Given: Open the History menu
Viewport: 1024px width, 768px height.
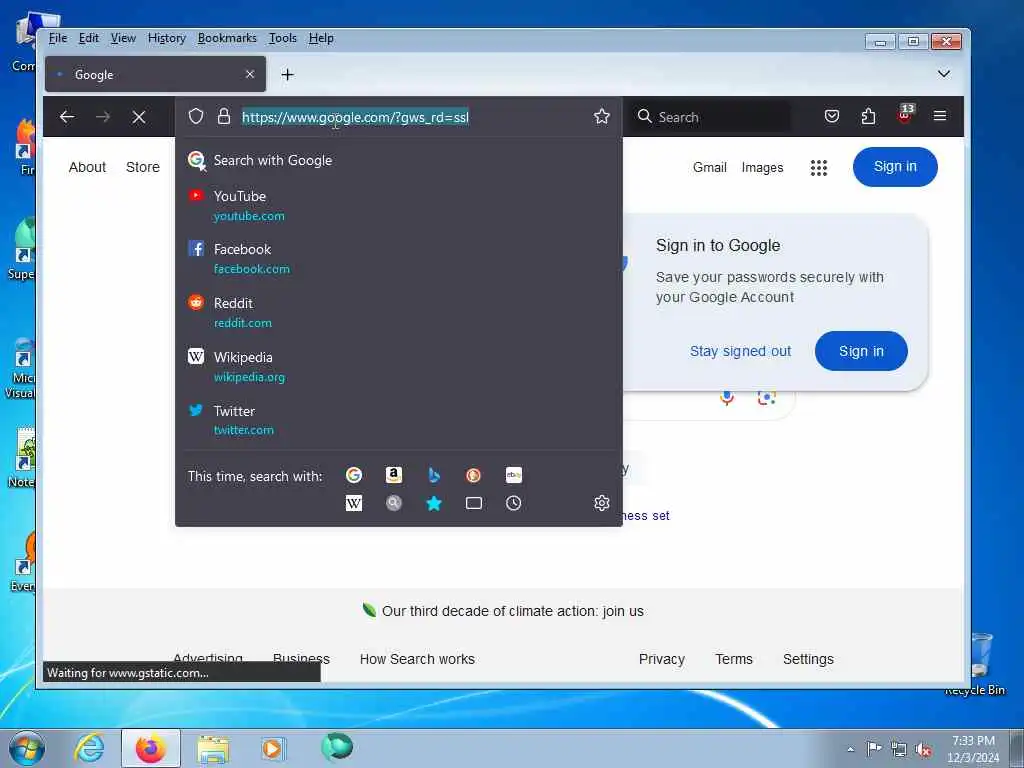Looking at the screenshot, I should pyautogui.click(x=167, y=38).
